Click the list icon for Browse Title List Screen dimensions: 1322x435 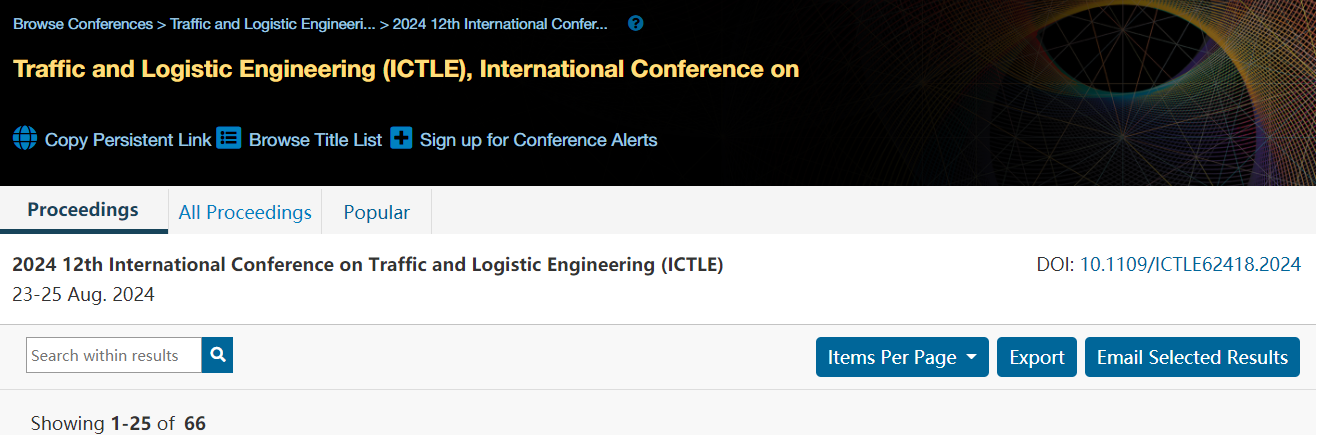point(229,138)
